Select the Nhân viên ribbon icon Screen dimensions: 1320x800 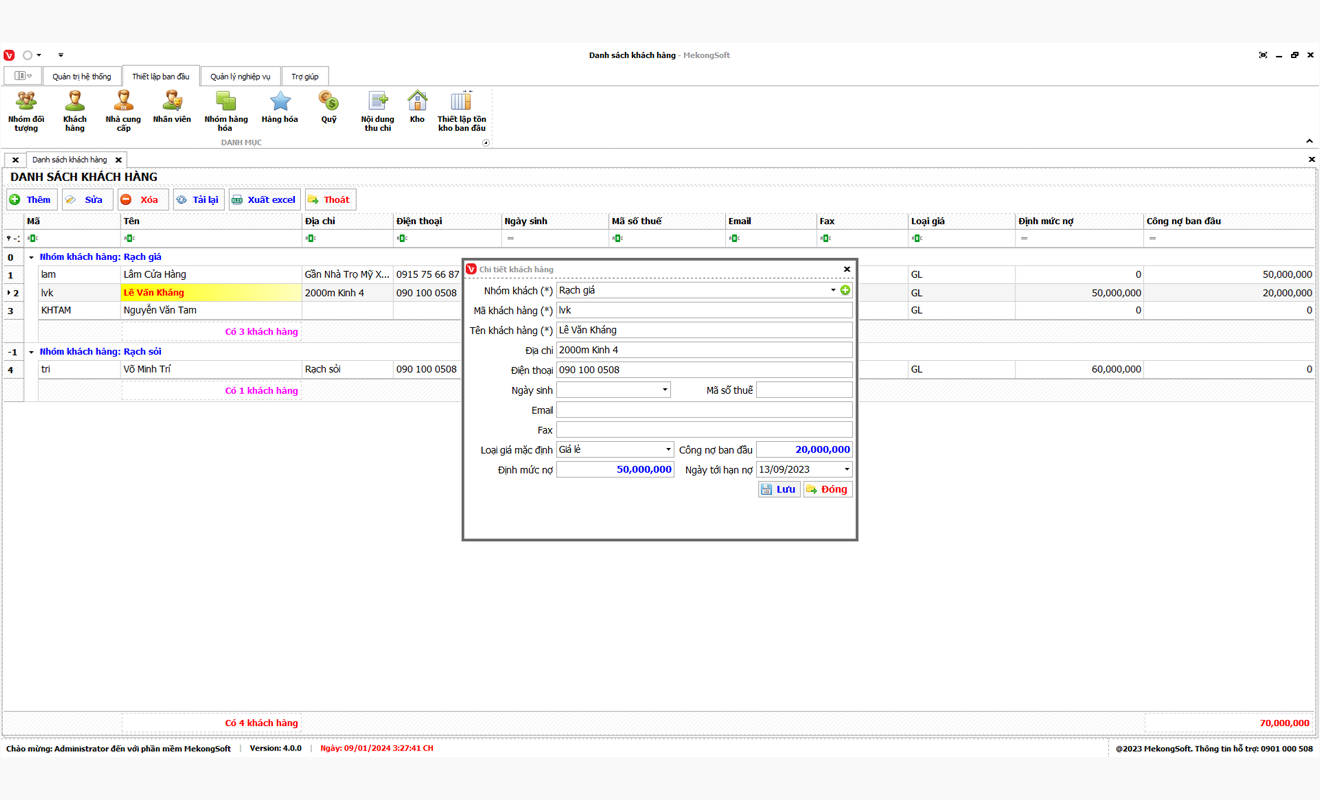[172, 108]
